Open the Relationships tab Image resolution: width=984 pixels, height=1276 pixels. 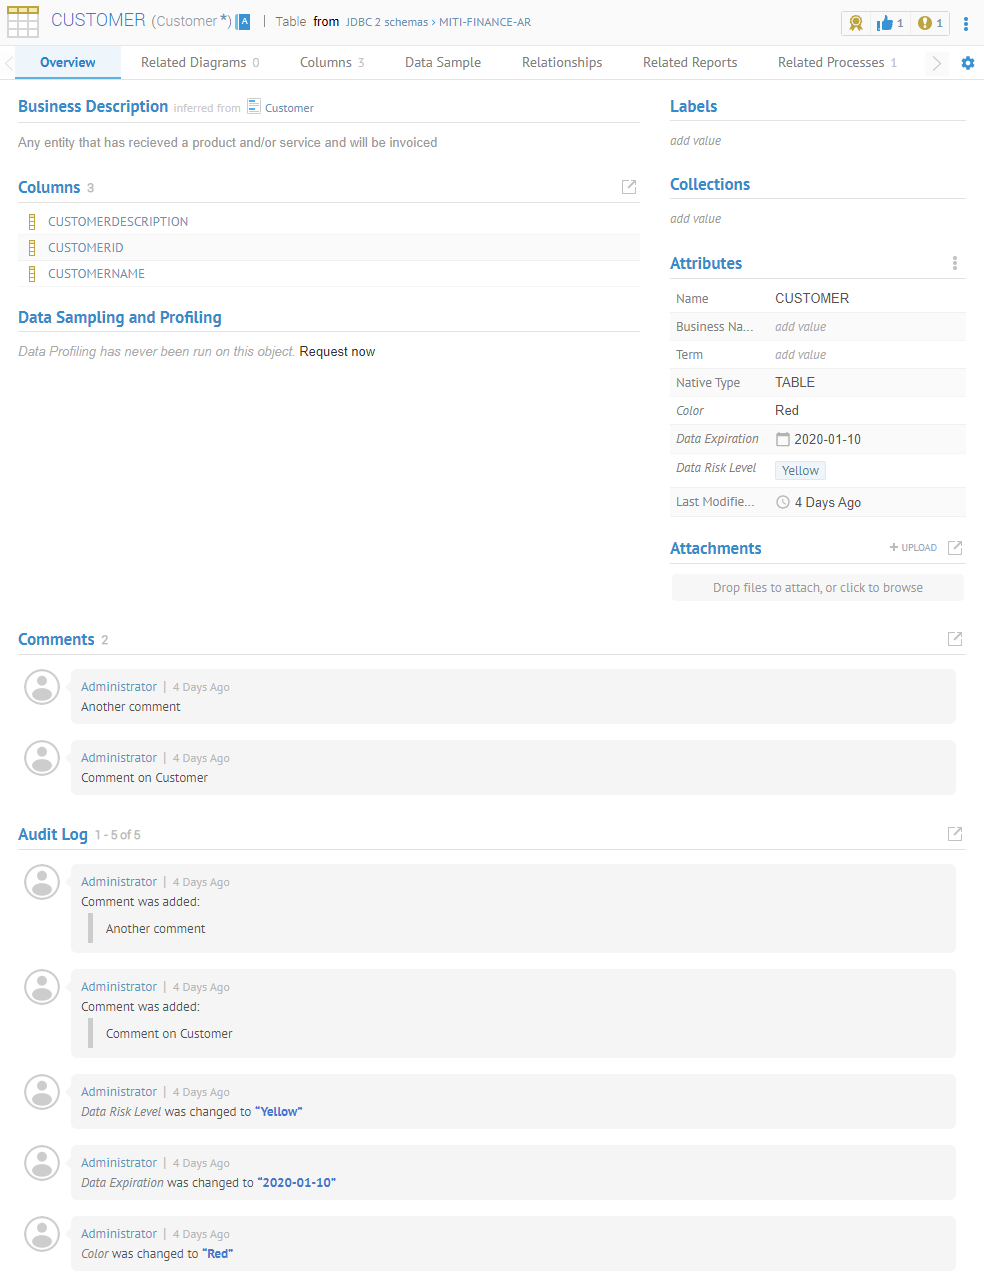562,62
